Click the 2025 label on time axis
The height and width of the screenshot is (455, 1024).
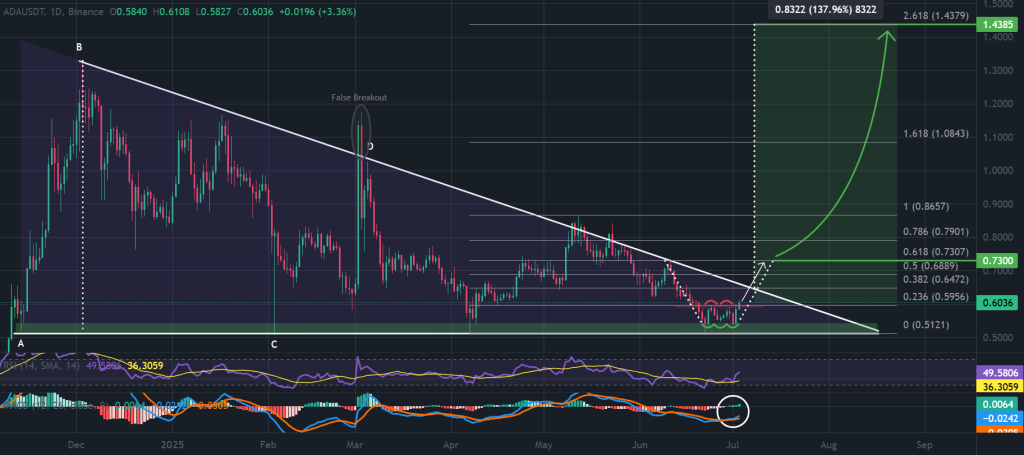173,444
